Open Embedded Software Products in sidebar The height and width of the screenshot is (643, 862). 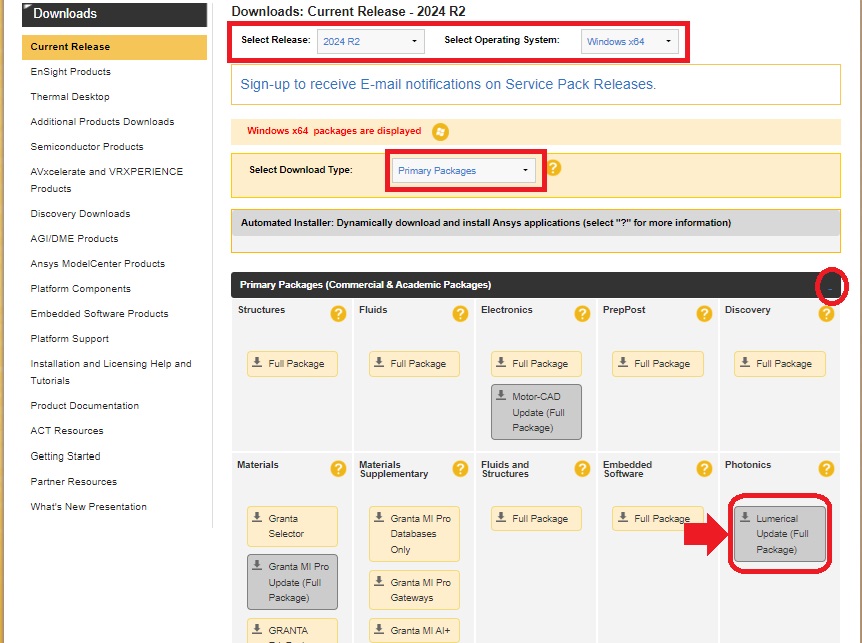click(x=100, y=314)
